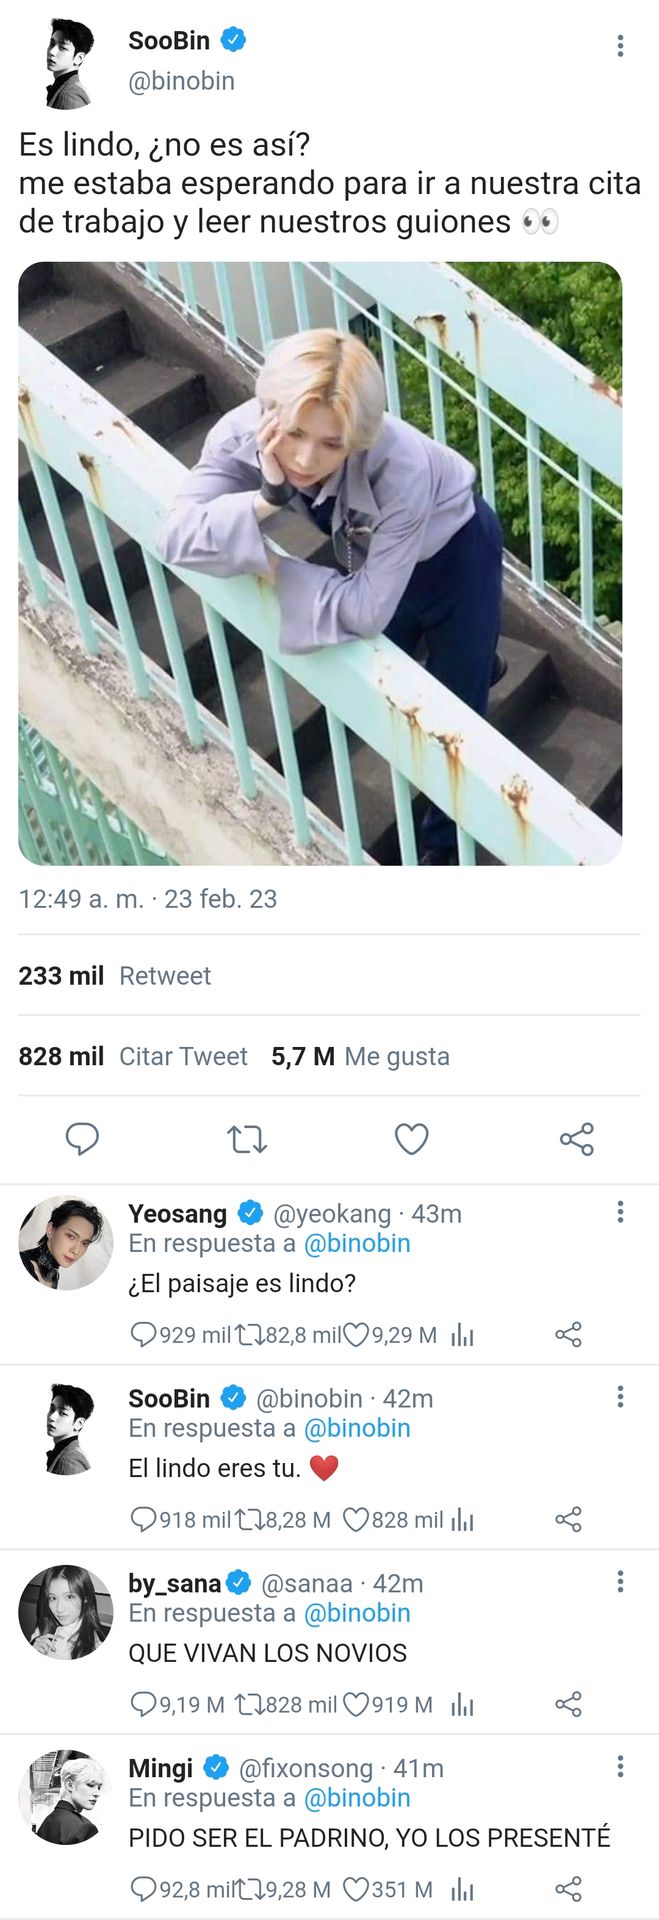Screen dimensions: 659x1920
Task: Open Yeosang's profile picture
Action: coord(66,1242)
